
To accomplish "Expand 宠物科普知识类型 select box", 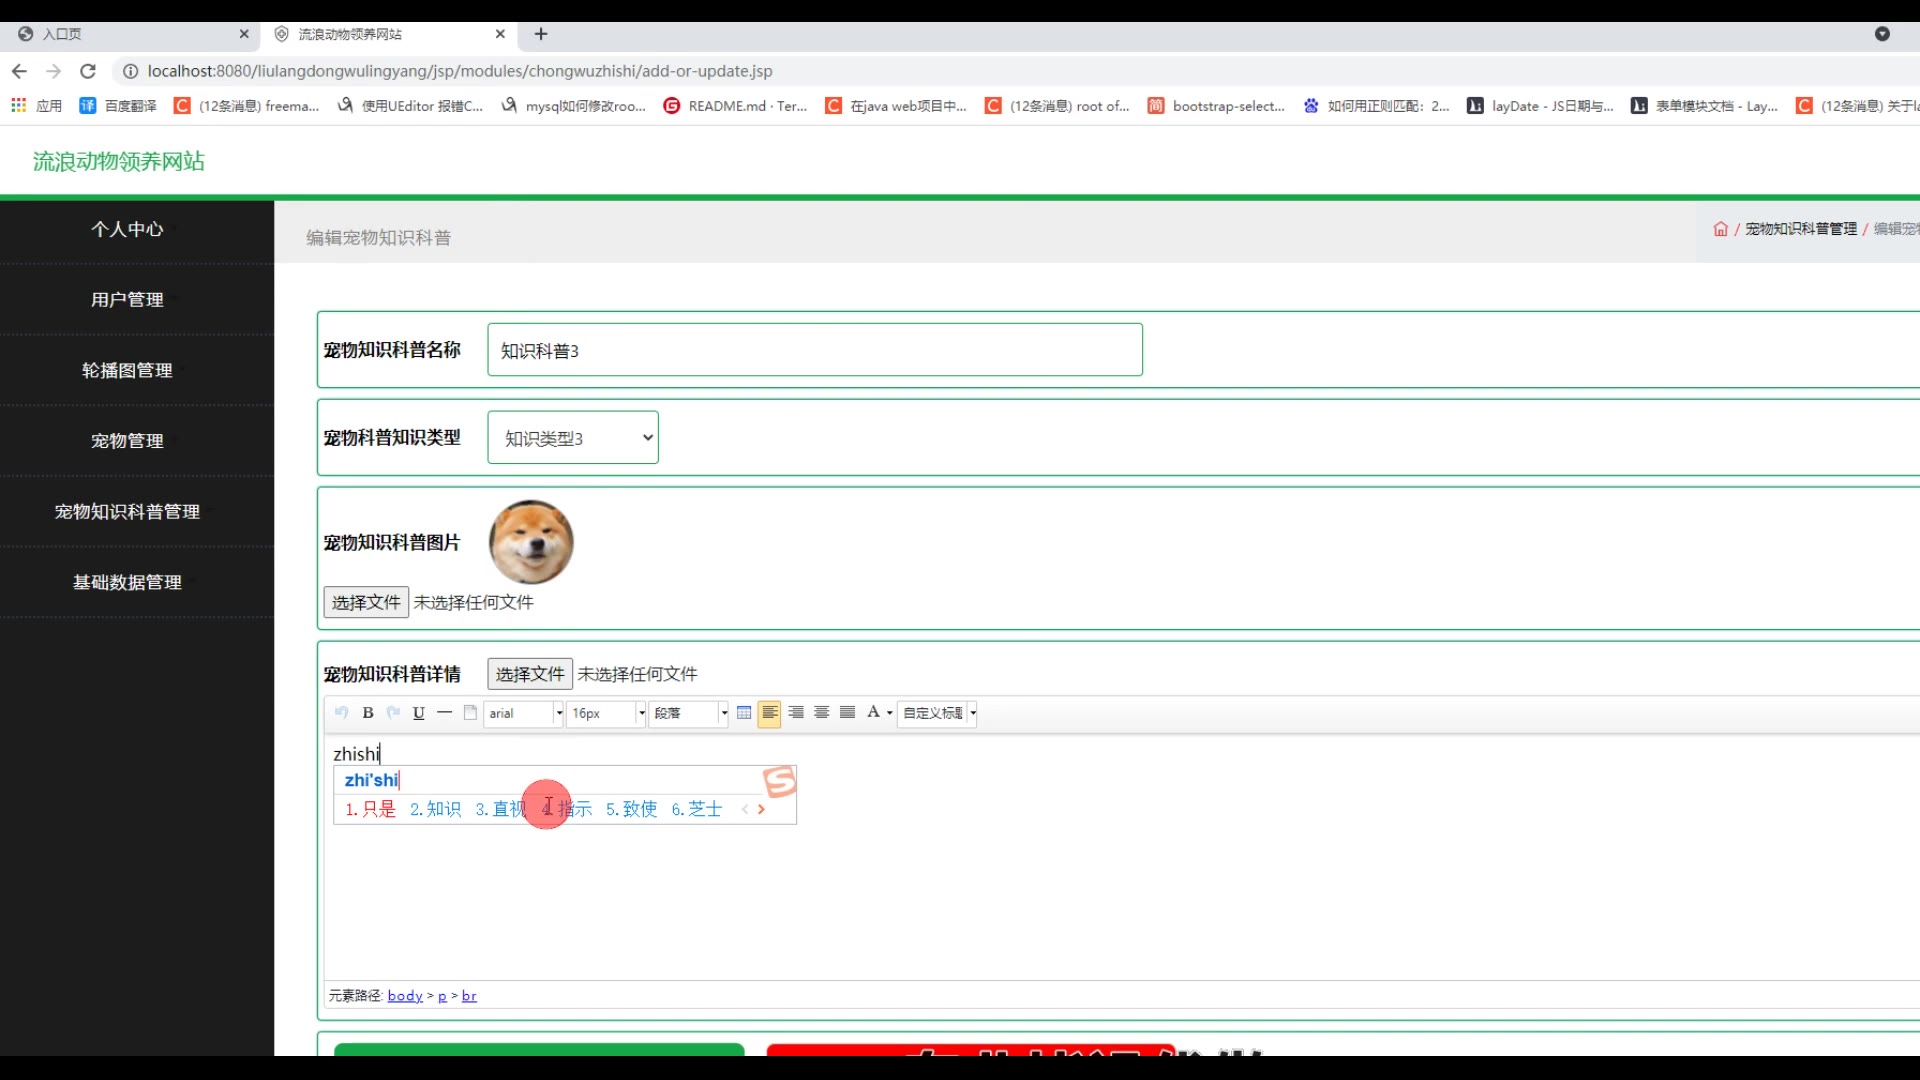I will click(x=573, y=438).
